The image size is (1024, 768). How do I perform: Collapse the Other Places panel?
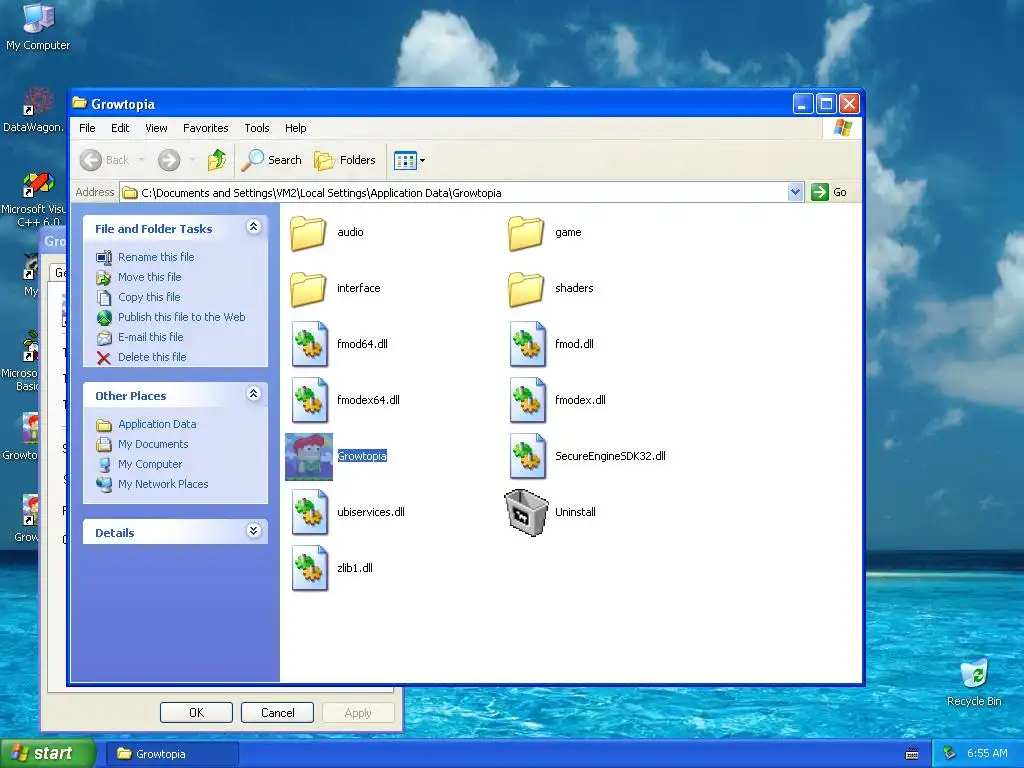[253, 394]
